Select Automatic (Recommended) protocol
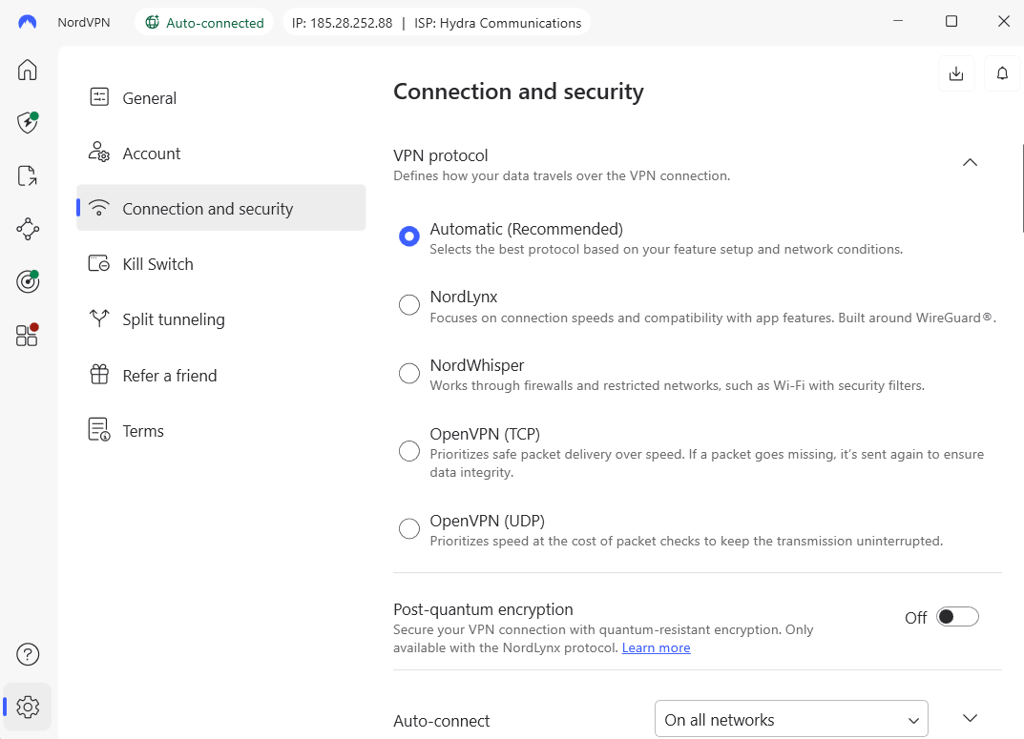 click(x=409, y=236)
